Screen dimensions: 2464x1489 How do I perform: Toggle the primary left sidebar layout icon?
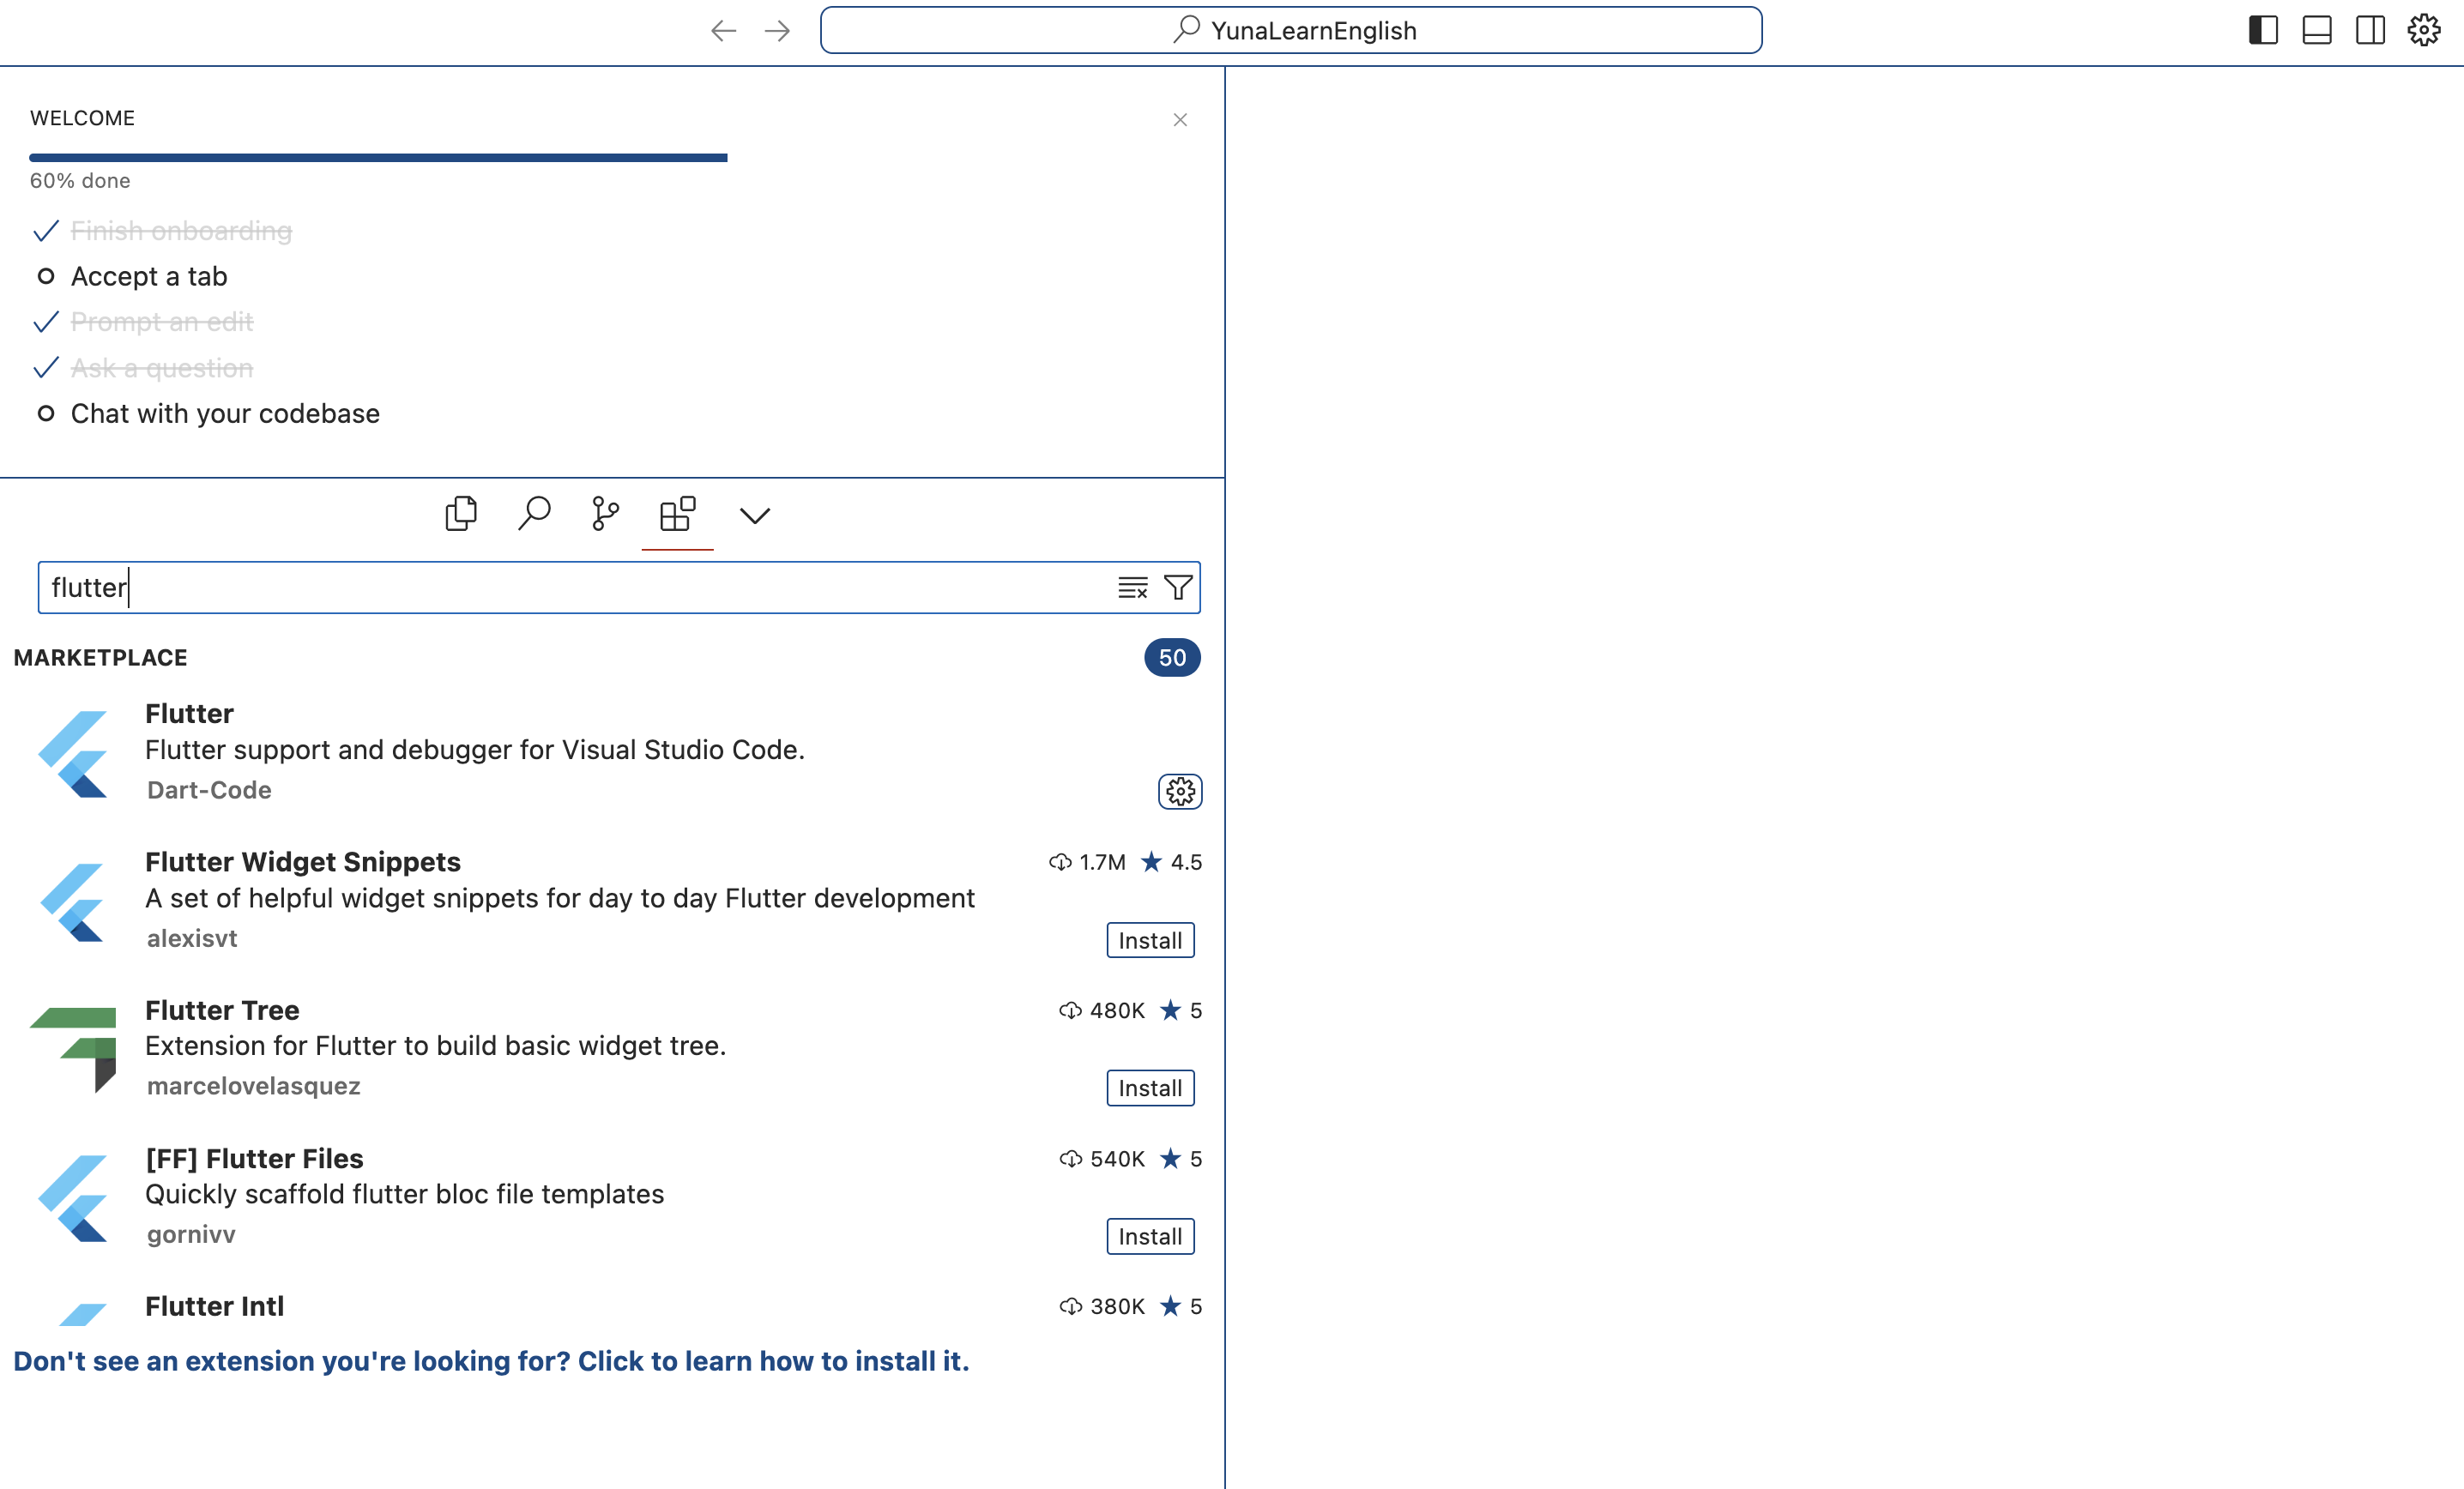2263,30
